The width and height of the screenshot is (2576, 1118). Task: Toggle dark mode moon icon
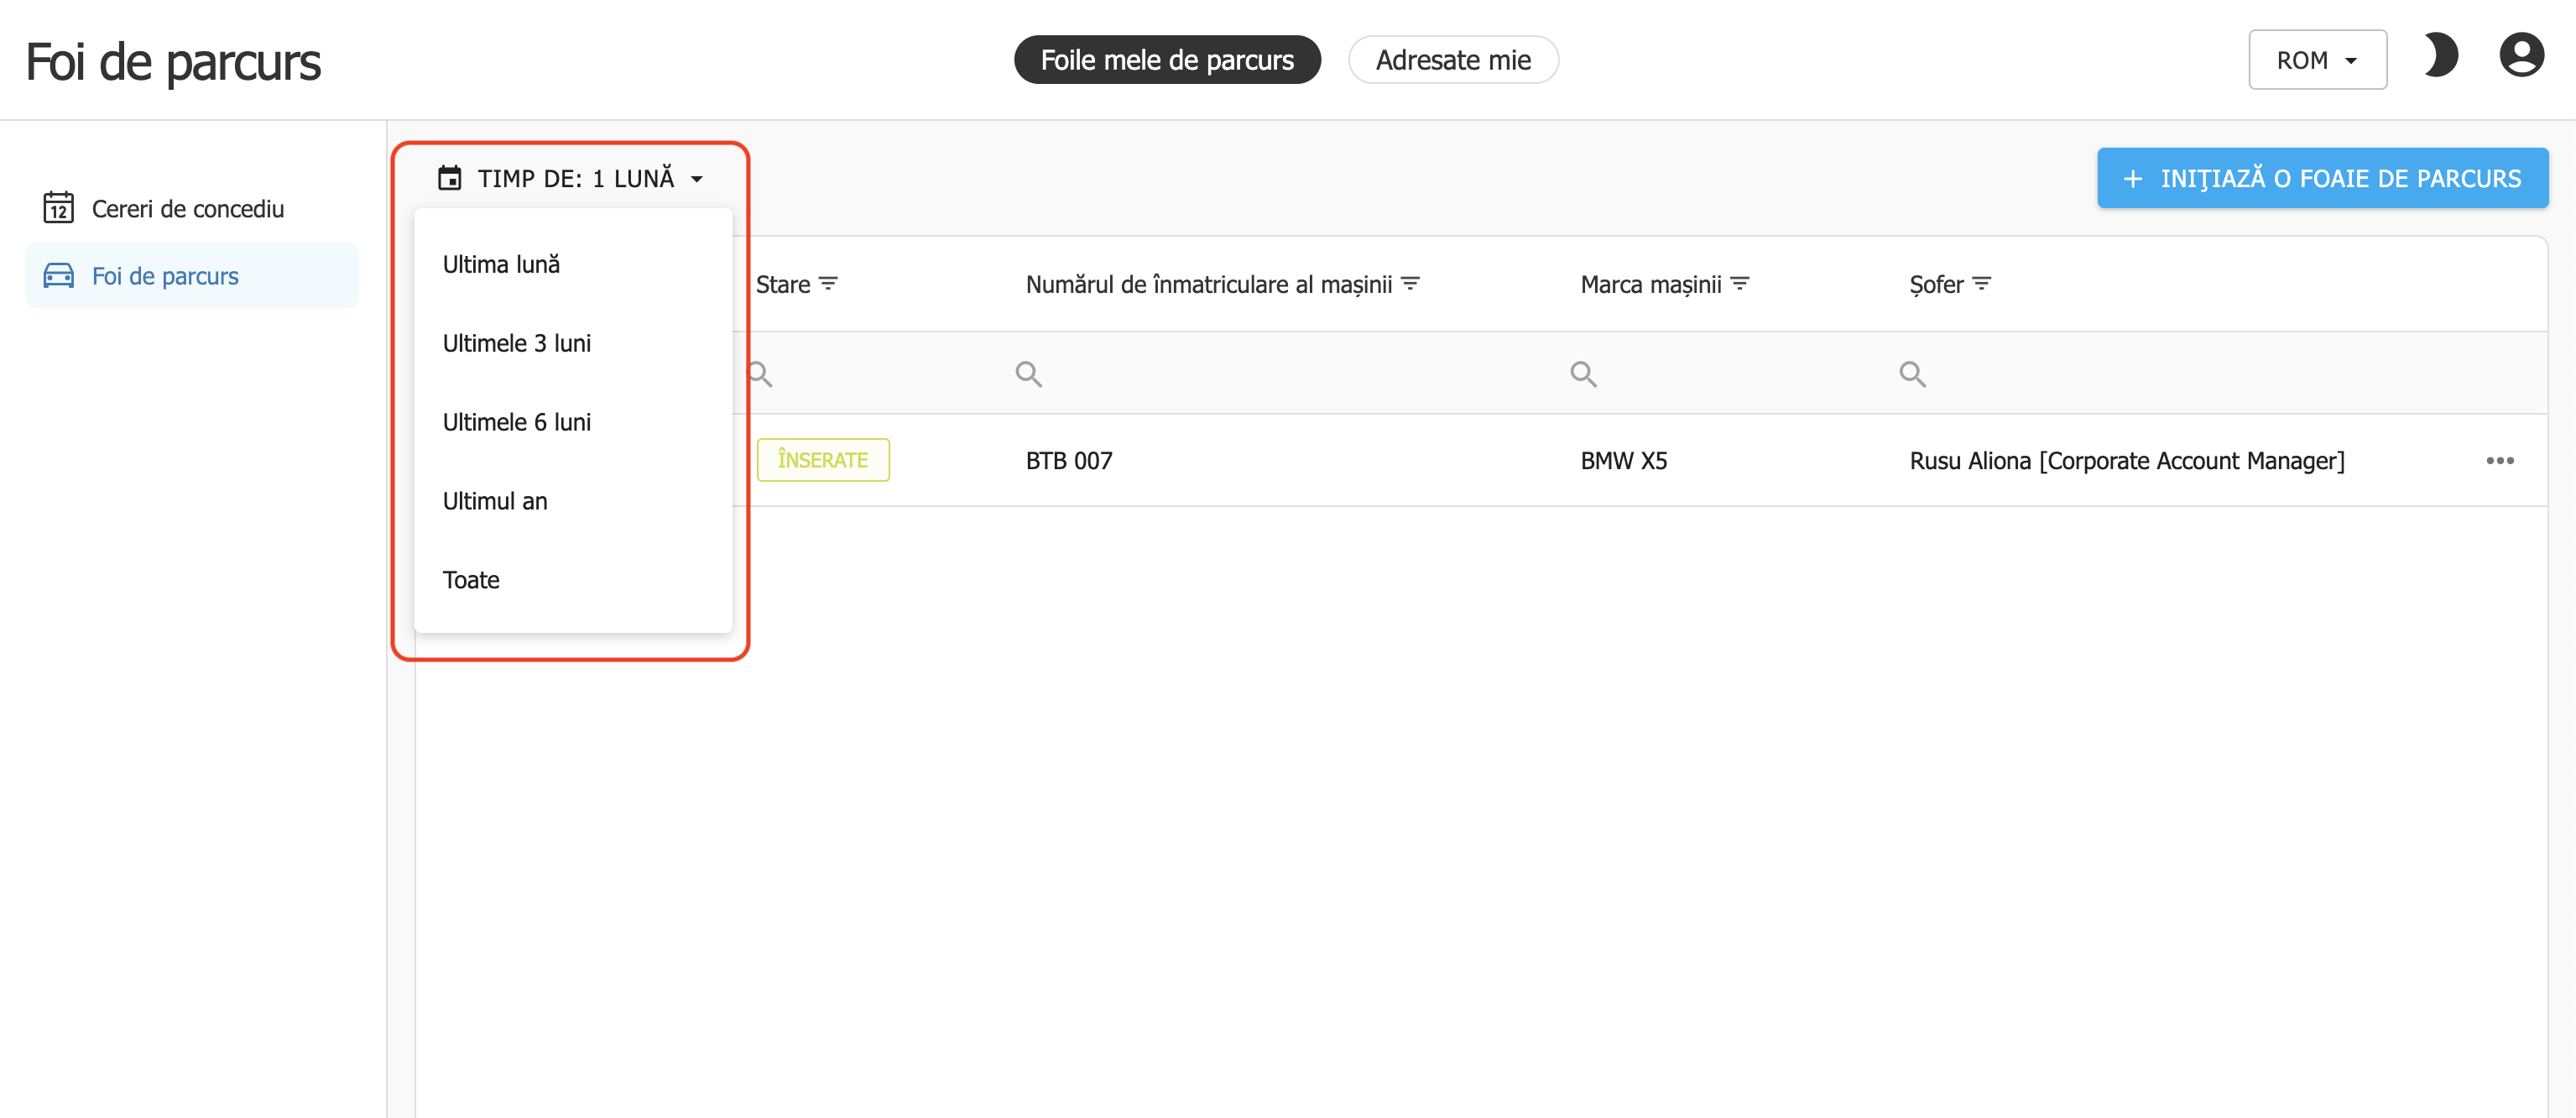[2441, 56]
